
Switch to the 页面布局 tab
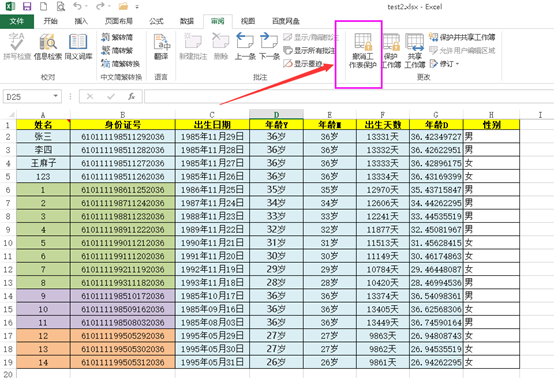(118, 21)
